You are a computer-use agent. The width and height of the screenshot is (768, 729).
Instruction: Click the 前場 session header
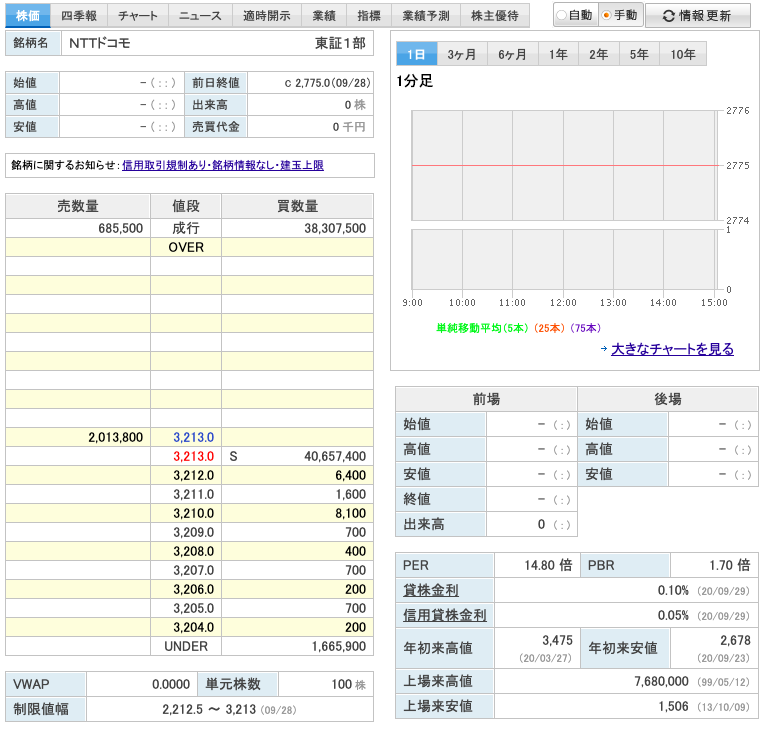coord(486,399)
